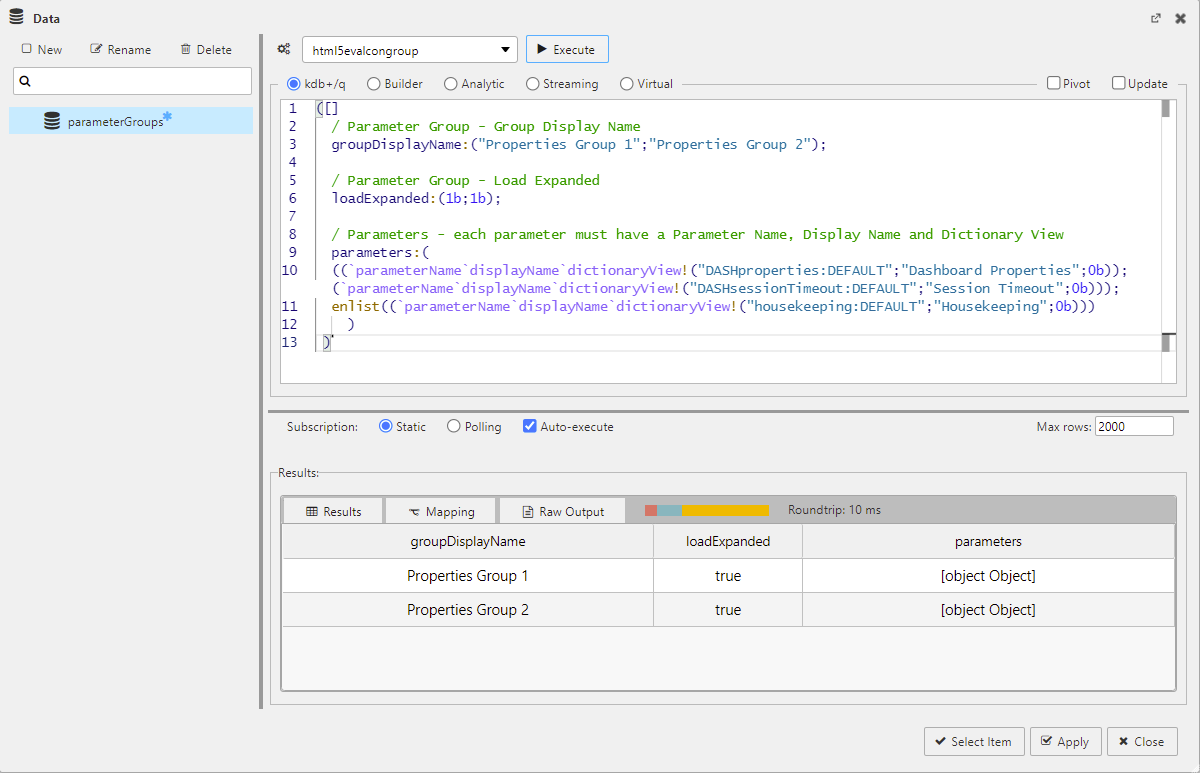Click the parameterGroups database icon
1200x773 pixels.
click(x=52, y=121)
